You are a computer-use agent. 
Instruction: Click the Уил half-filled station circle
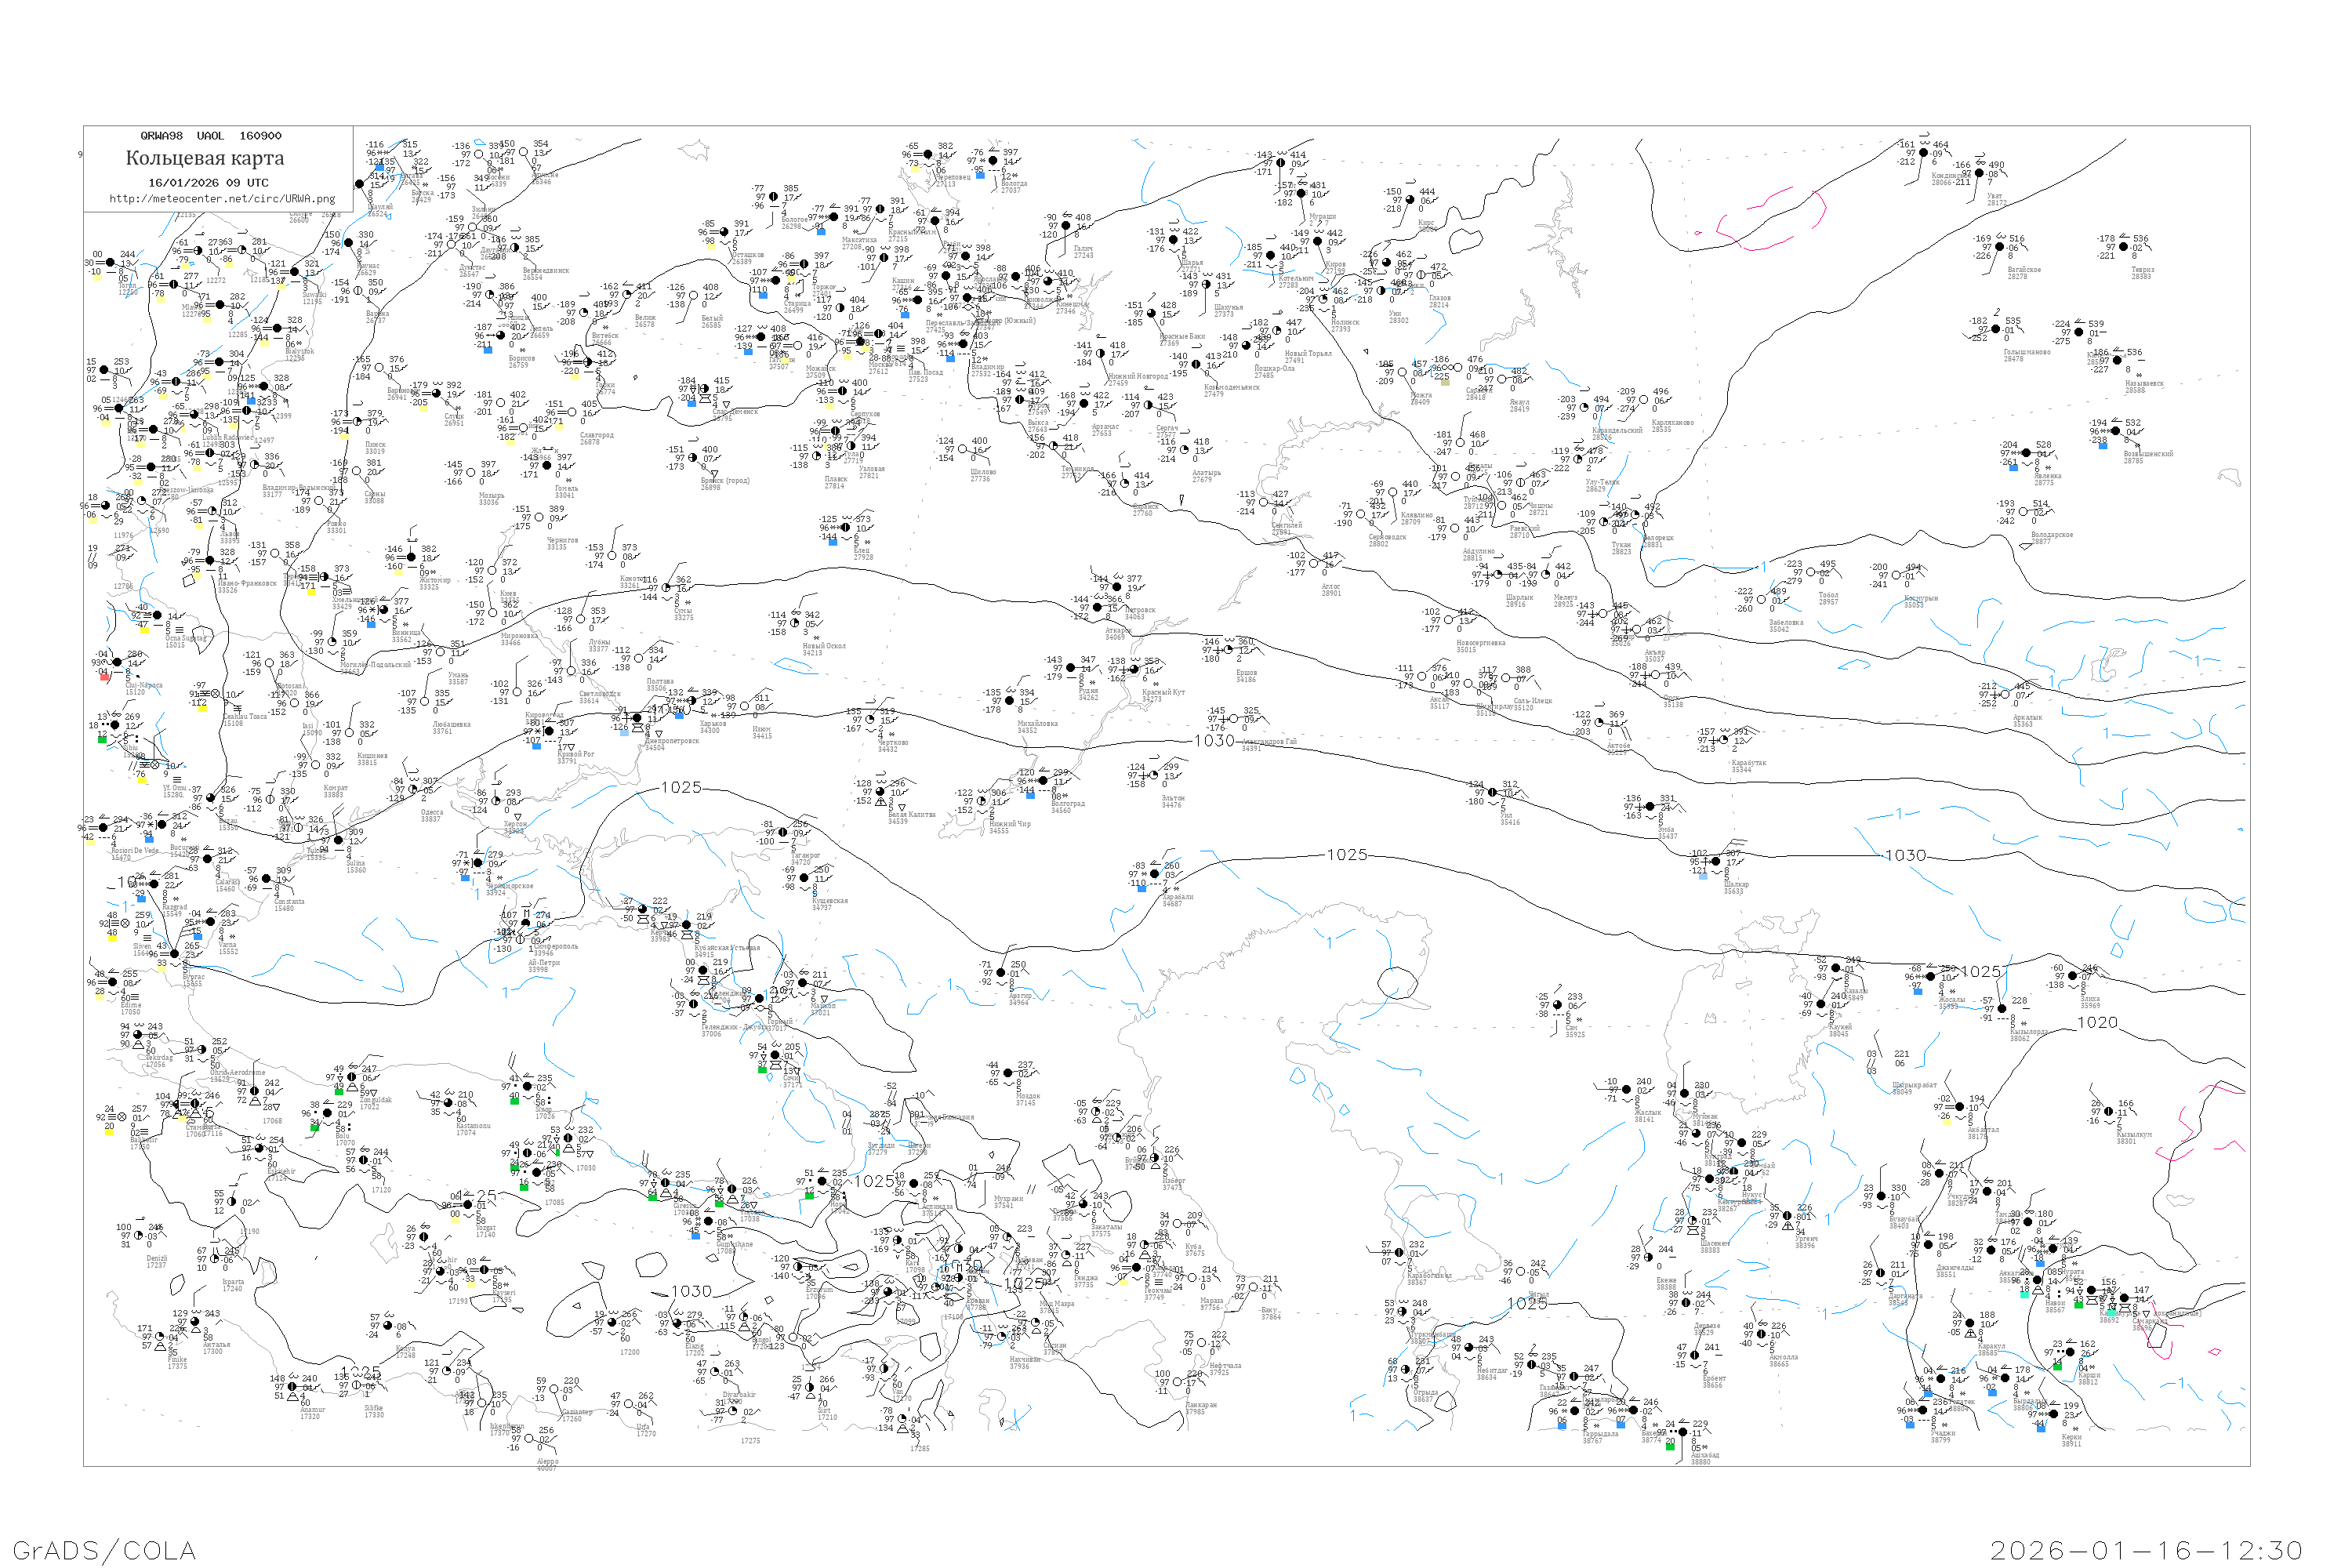point(1493,793)
